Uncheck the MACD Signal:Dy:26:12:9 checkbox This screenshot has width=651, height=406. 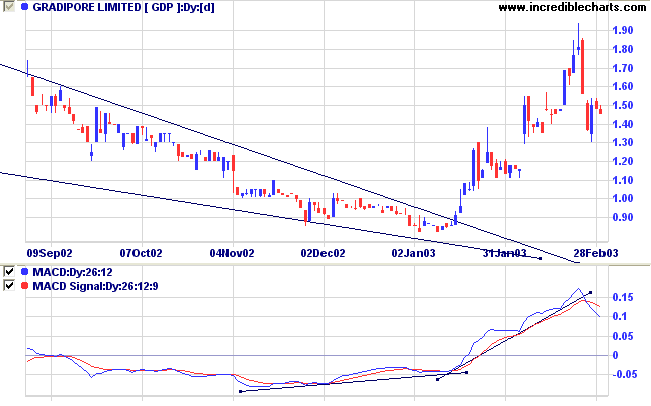click(9, 286)
